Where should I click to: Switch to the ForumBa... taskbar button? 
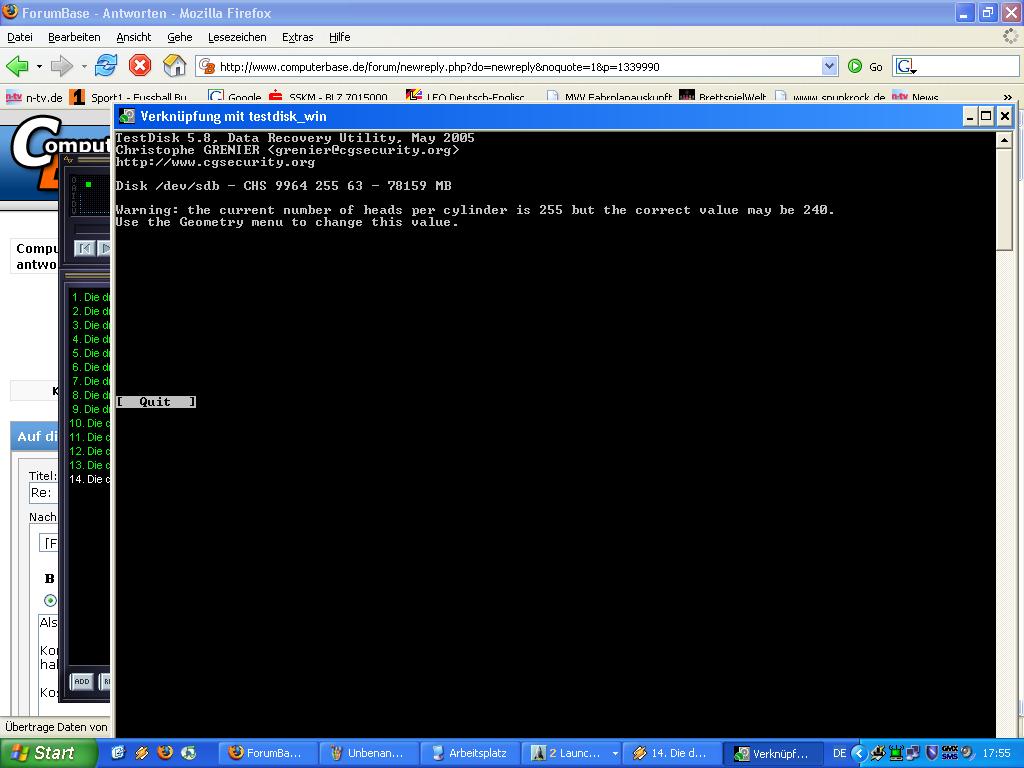coord(268,753)
